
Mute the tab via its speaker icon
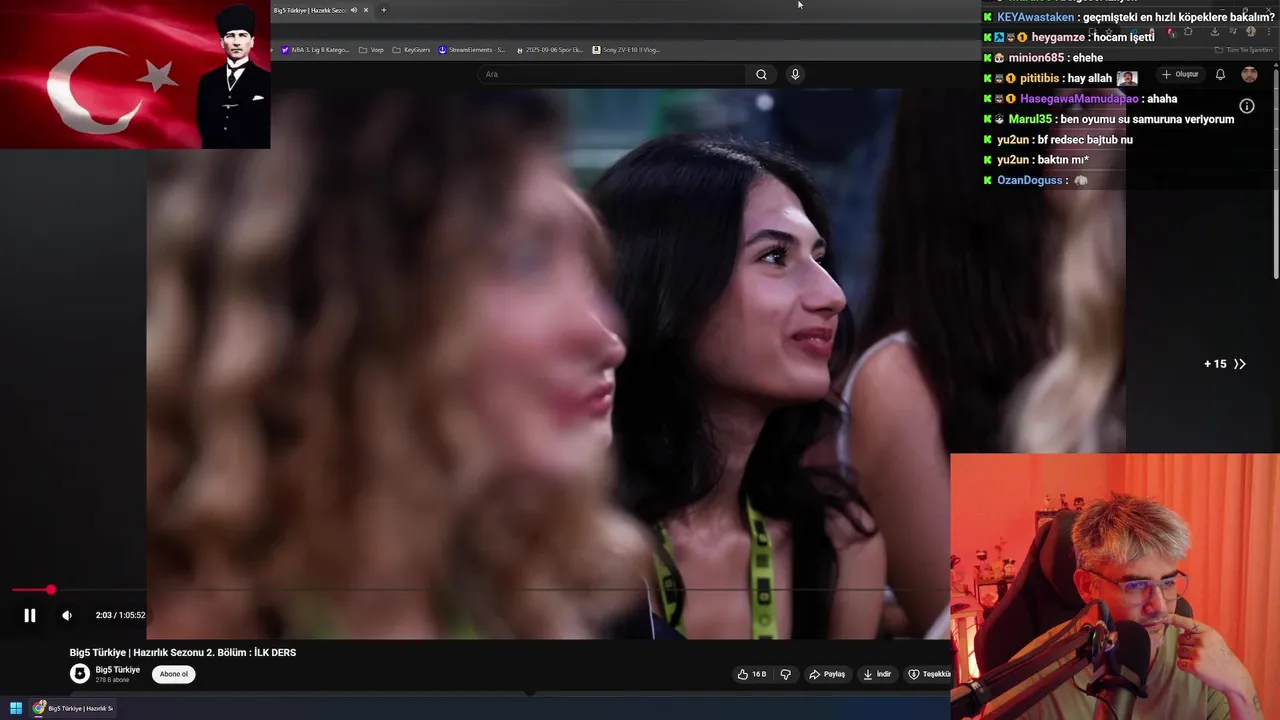pos(353,10)
